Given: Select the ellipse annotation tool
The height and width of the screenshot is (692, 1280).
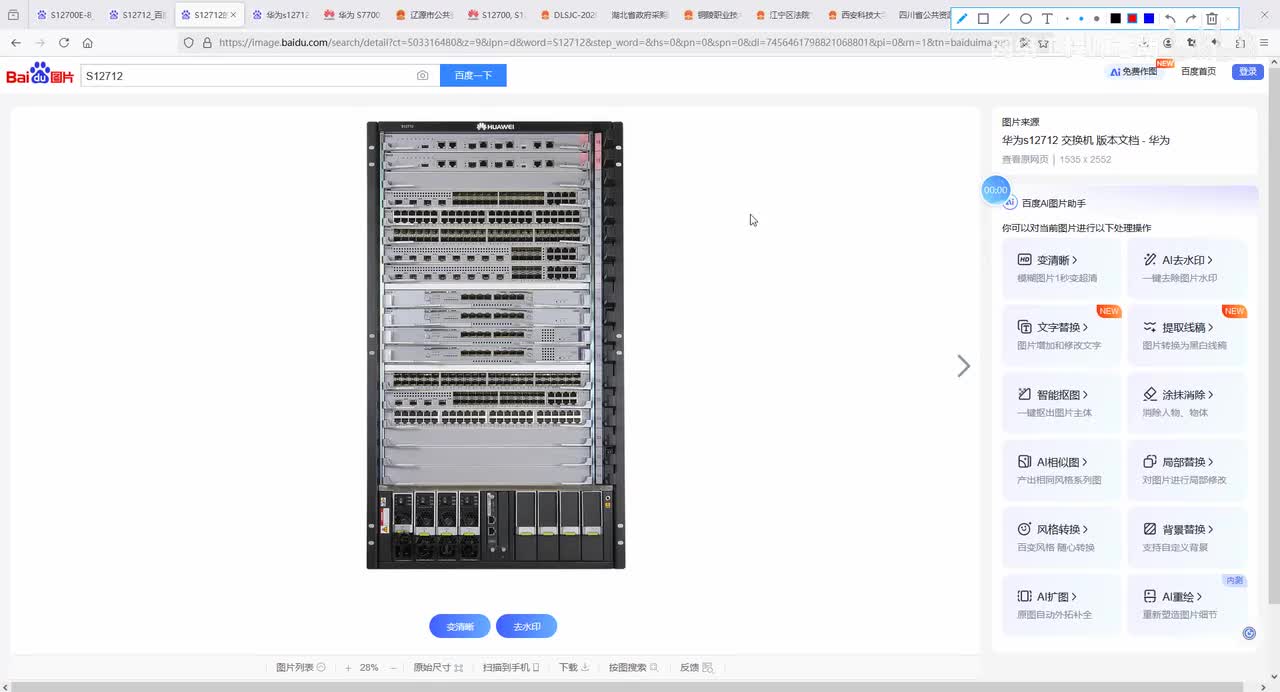Looking at the screenshot, I should click(x=1026, y=19).
